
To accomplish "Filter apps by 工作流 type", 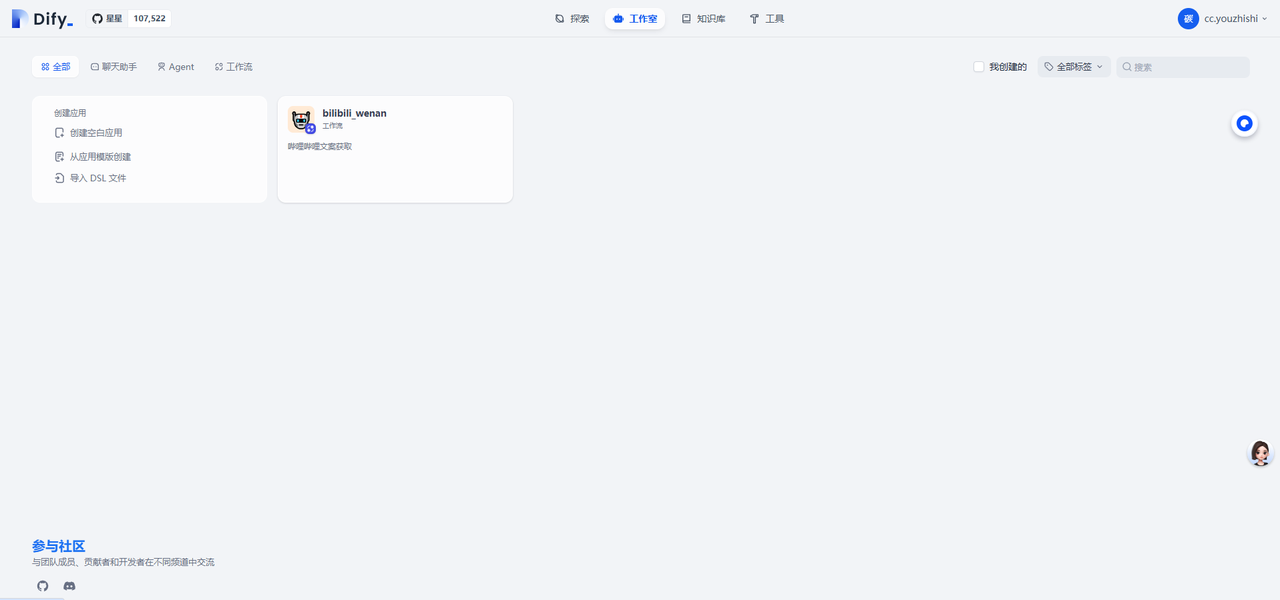I will (x=233, y=67).
